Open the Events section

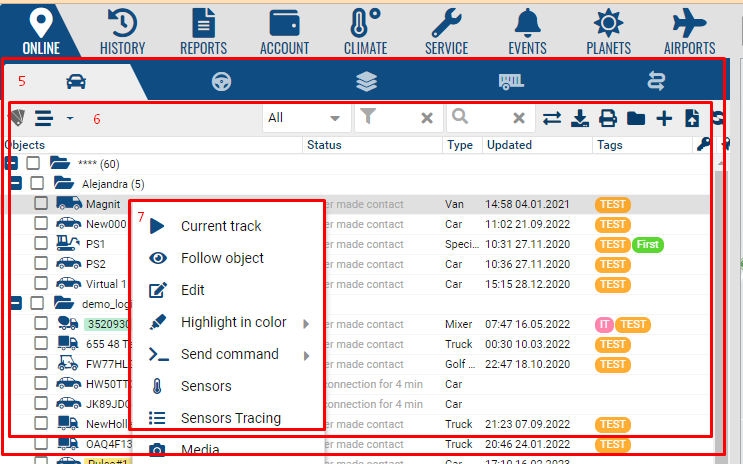527,32
